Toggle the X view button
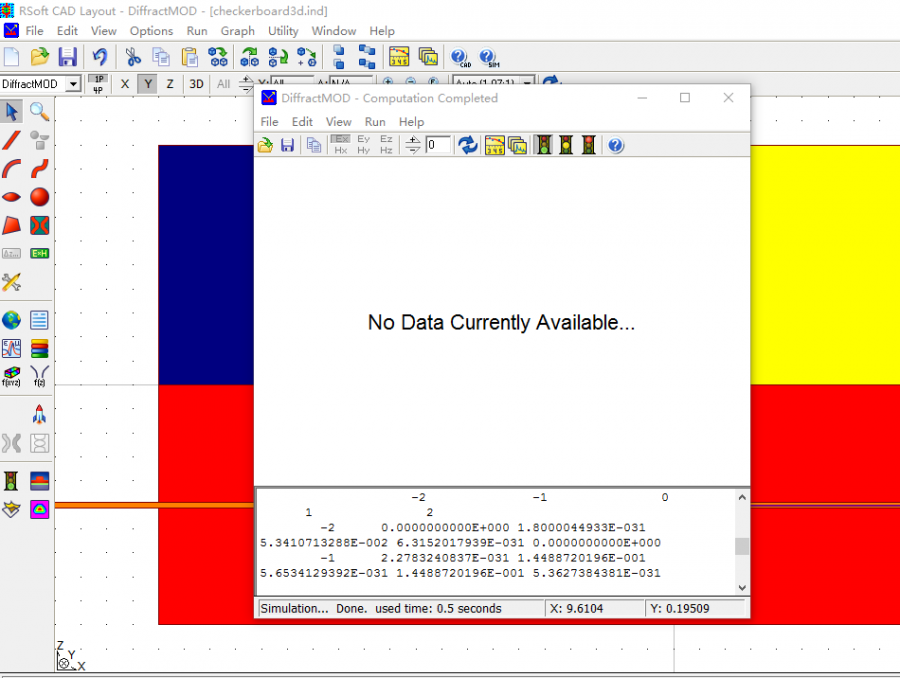The width and height of the screenshot is (900, 678). click(125, 84)
